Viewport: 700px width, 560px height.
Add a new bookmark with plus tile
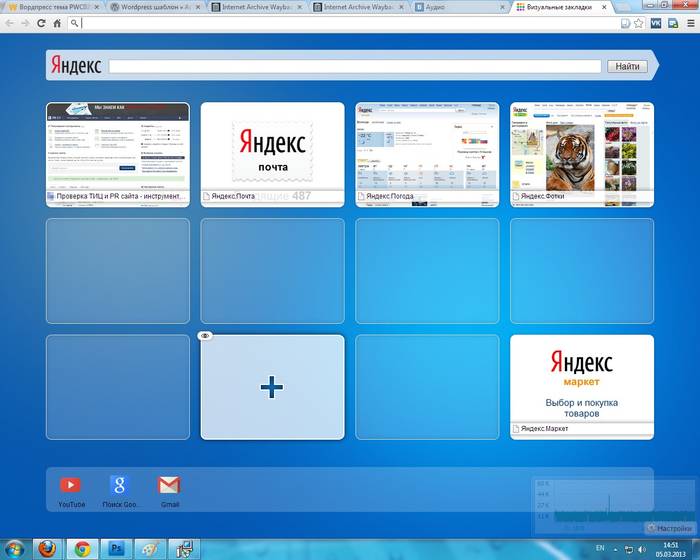(x=272, y=387)
